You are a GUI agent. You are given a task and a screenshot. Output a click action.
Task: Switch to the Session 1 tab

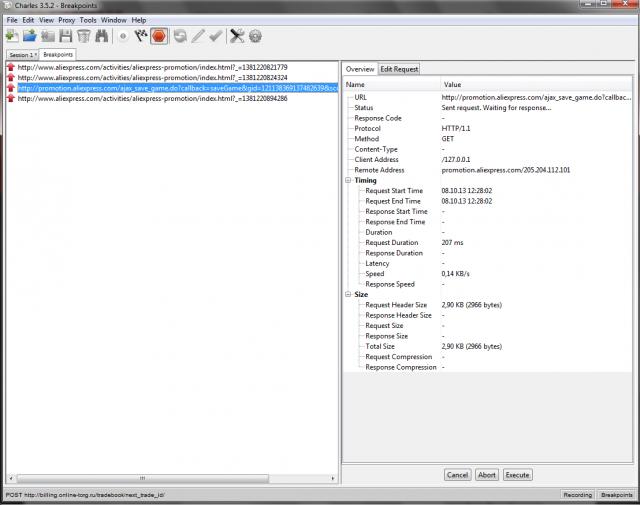pos(22,55)
